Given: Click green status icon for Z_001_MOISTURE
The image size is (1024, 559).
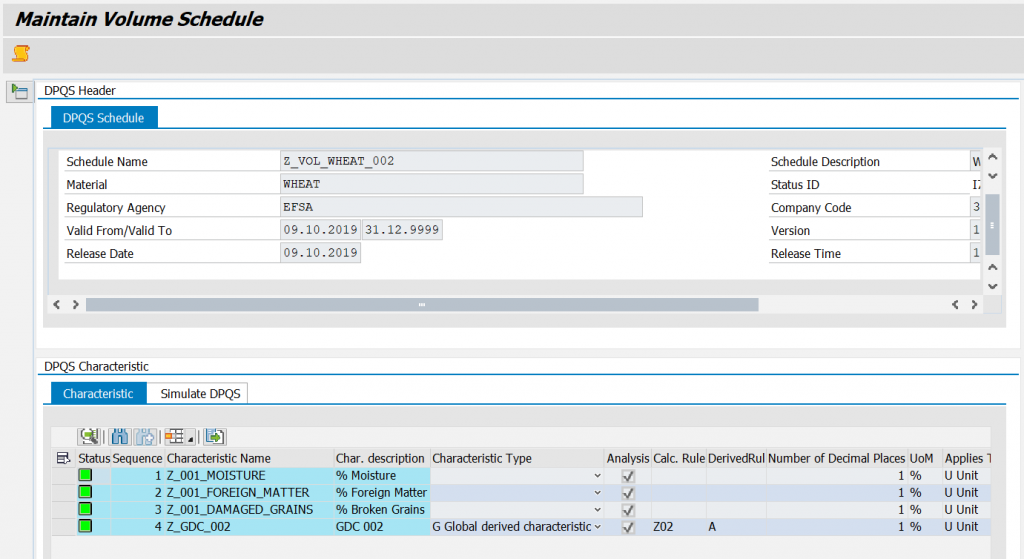Looking at the screenshot, I should pos(86,475).
